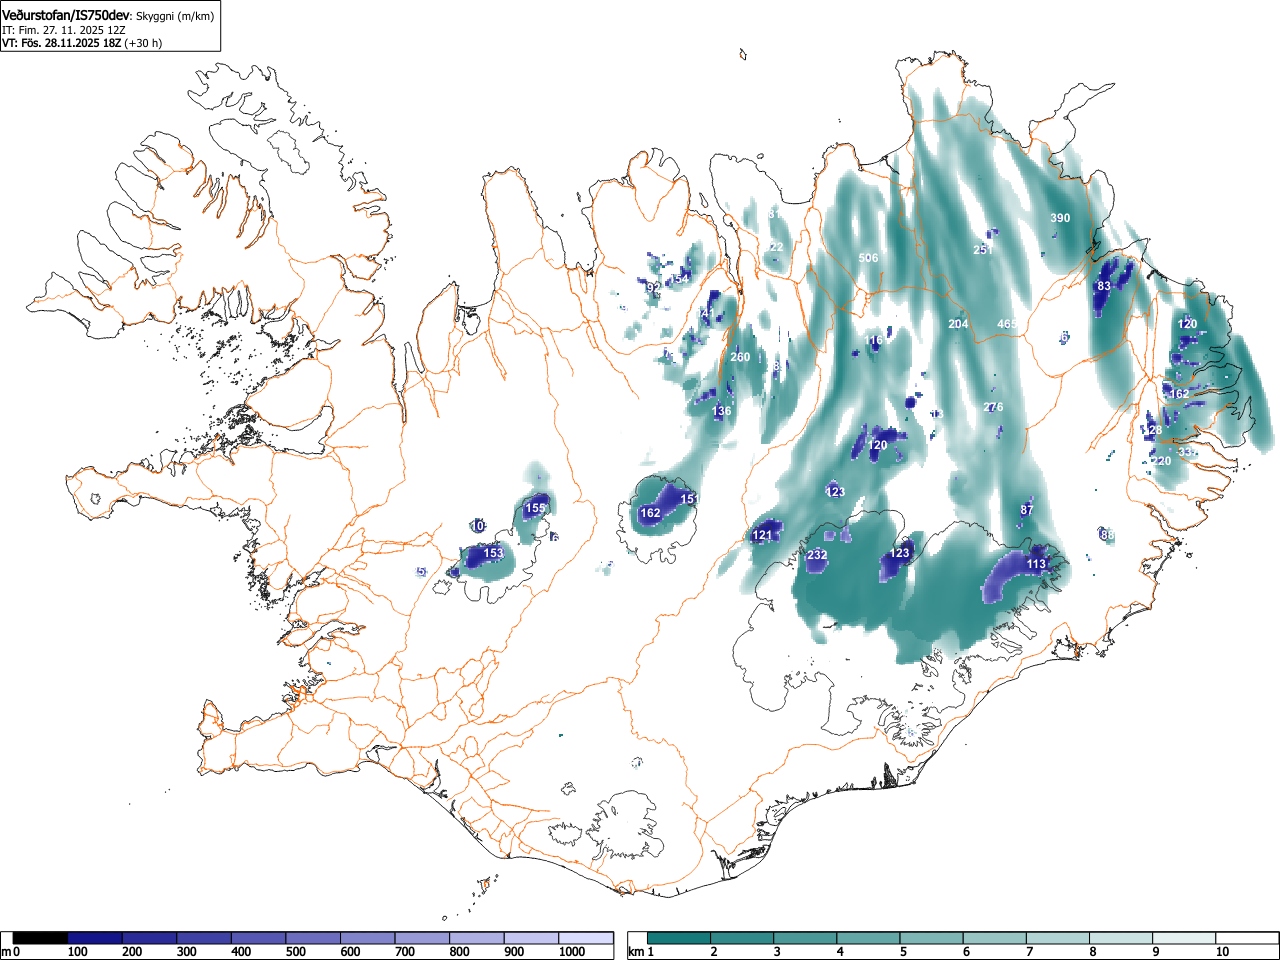Screen dimensions: 1280x960
Task: Click the 92 visibility value on the map
Action: click(x=653, y=287)
